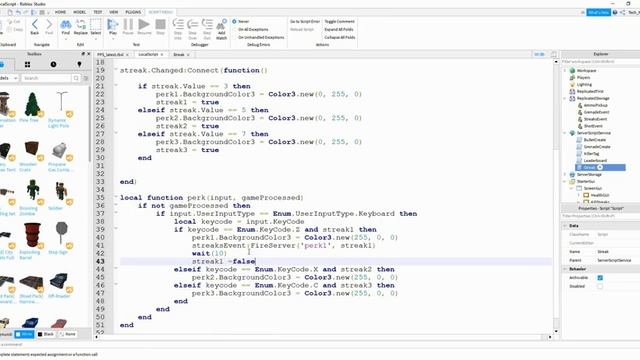640x360 pixels.
Task: Collapse code fold at line 35
Action: tap(116, 198)
